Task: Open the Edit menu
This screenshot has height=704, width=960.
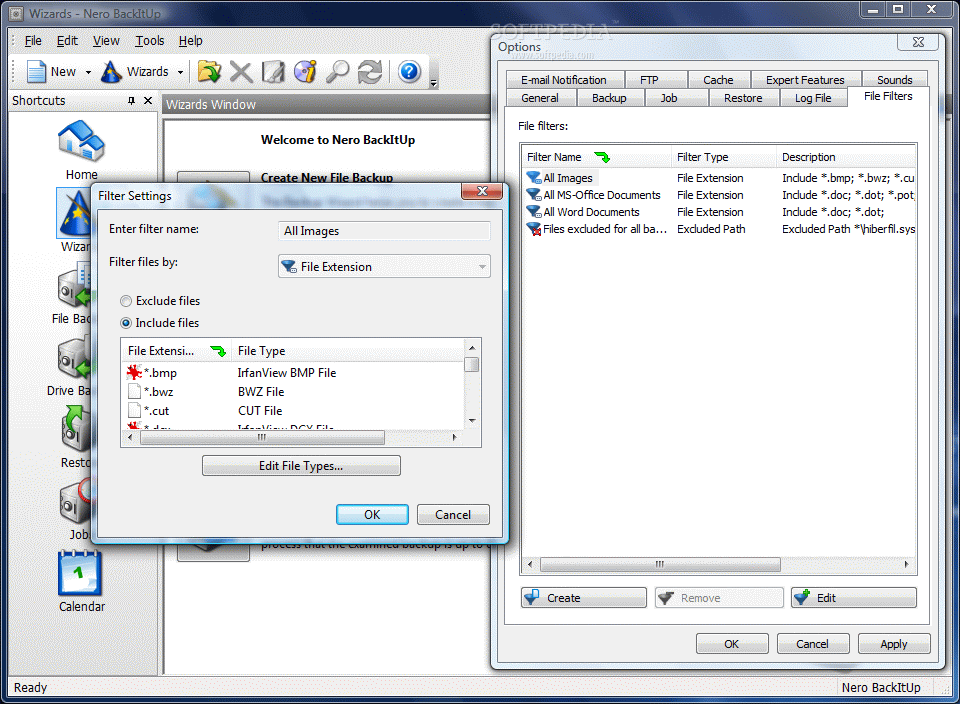Action: pyautogui.click(x=67, y=40)
